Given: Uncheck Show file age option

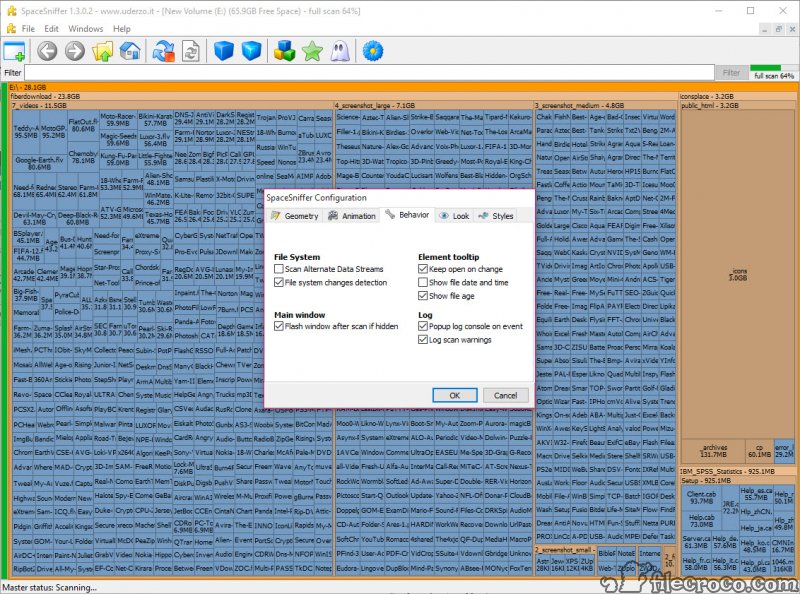Looking at the screenshot, I should [422, 295].
